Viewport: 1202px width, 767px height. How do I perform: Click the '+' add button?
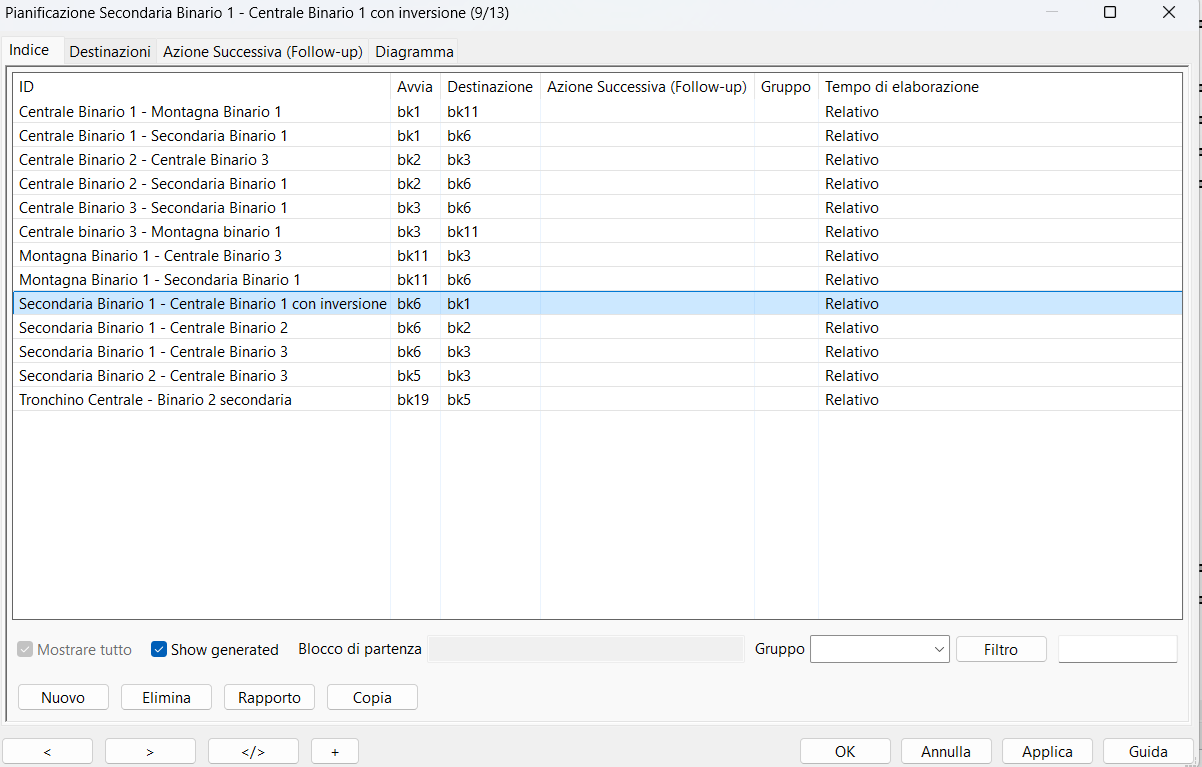[334, 751]
